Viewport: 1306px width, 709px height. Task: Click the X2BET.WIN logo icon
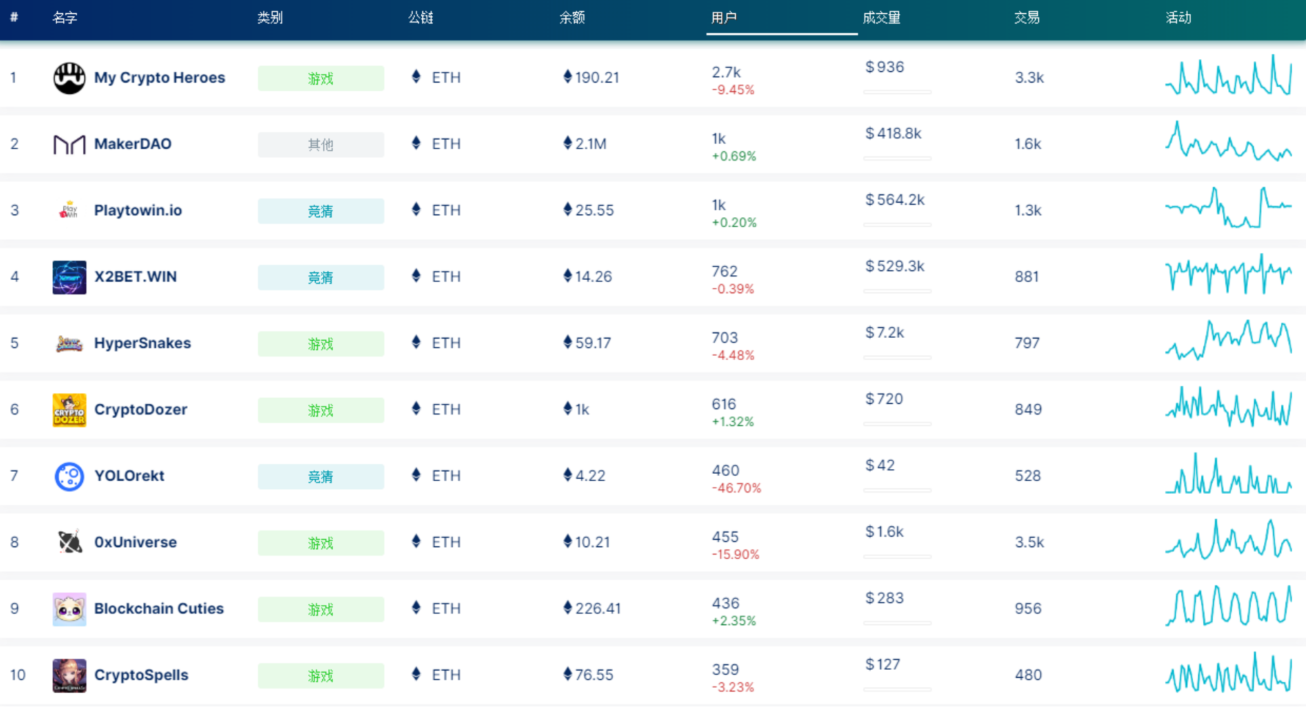(x=69, y=277)
